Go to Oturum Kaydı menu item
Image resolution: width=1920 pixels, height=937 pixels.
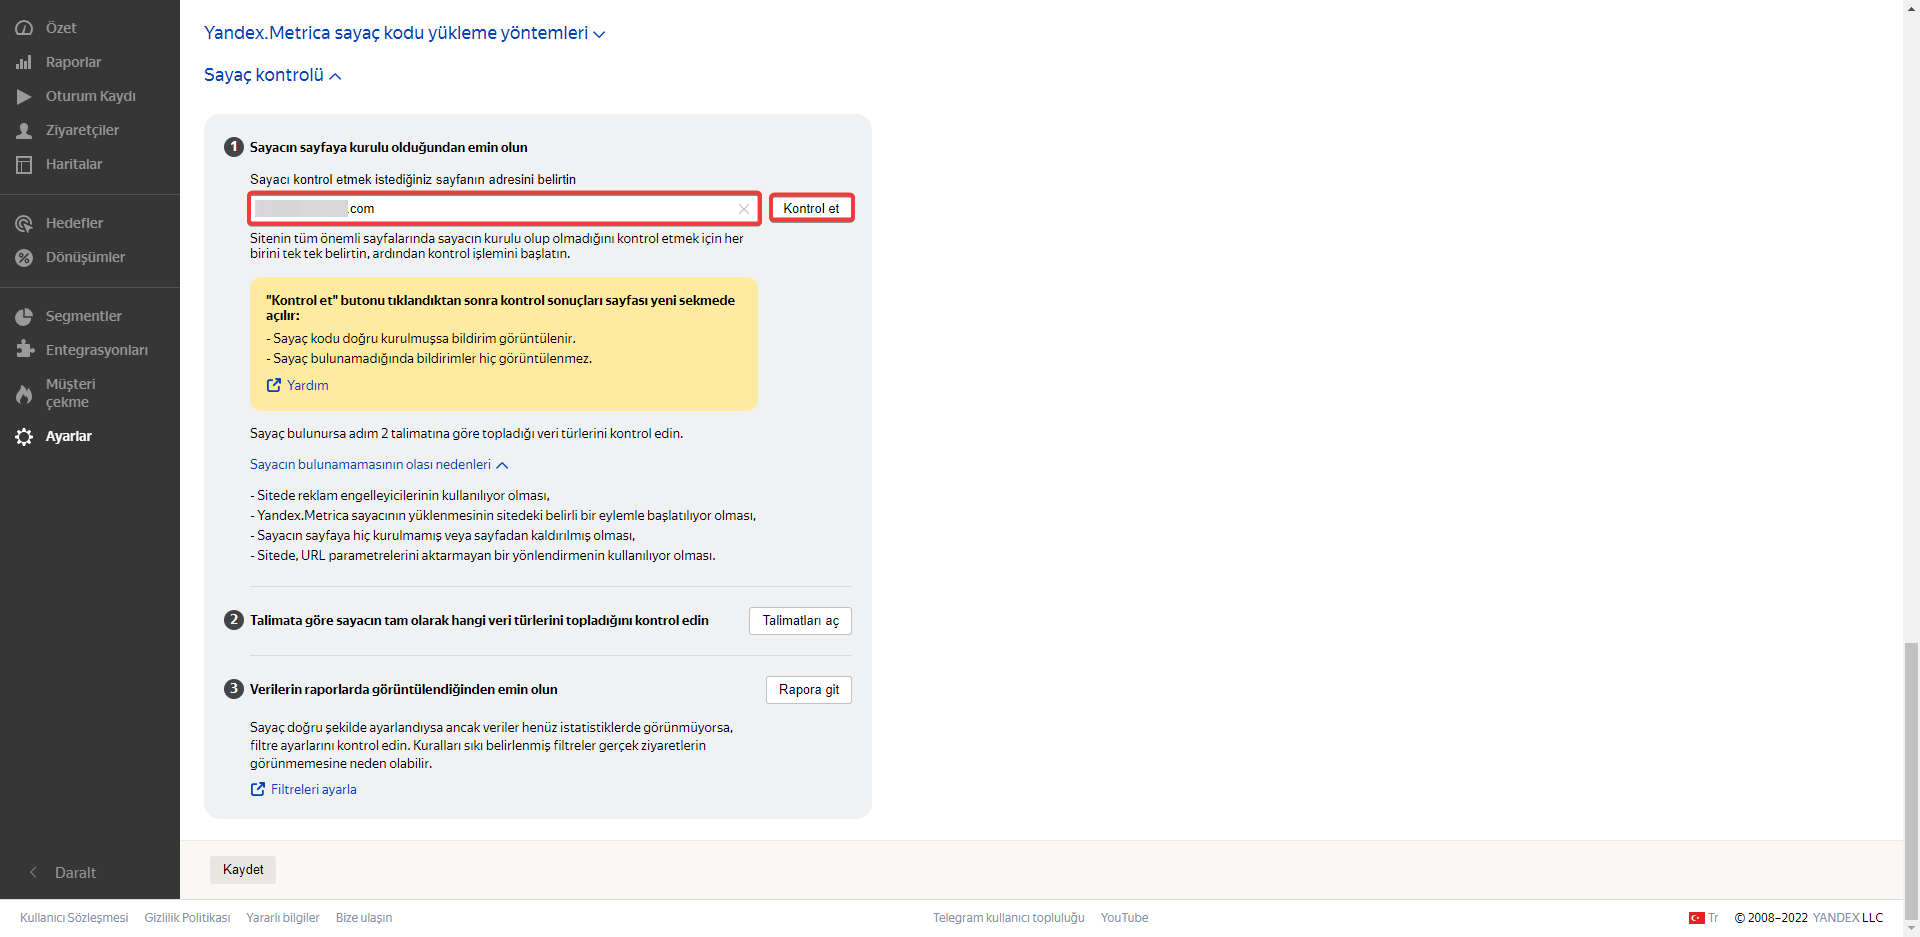[91, 96]
